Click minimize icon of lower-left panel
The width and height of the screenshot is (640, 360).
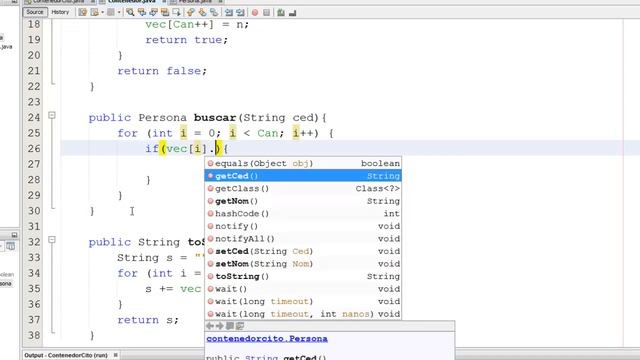click(x=14, y=235)
